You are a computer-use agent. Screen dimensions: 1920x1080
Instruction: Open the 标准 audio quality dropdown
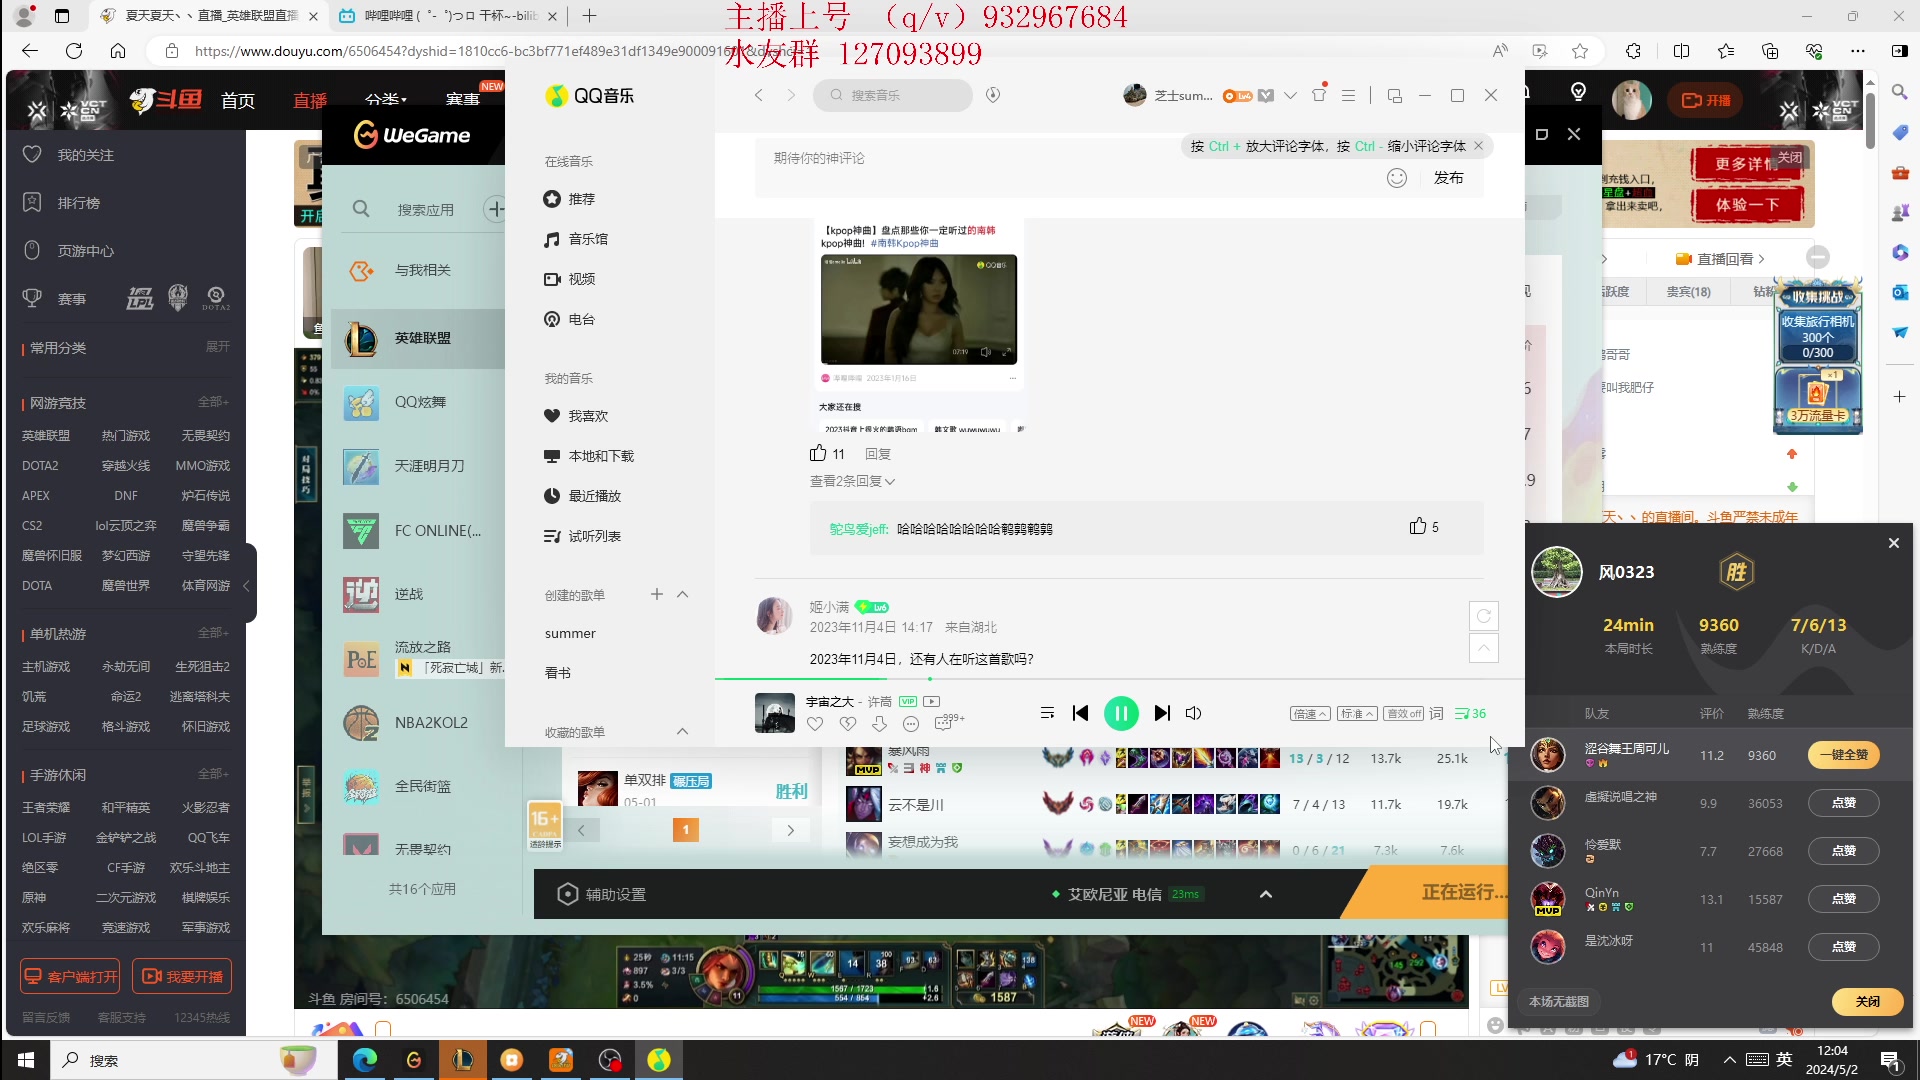pyautogui.click(x=1356, y=713)
